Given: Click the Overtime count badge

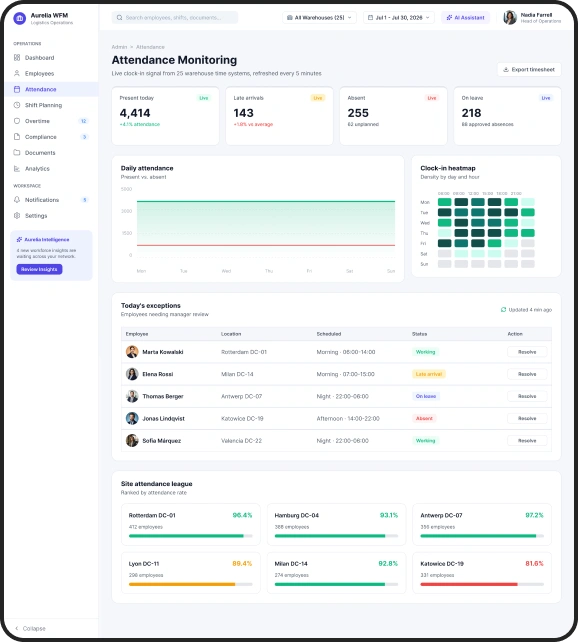Looking at the screenshot, I should click(x=84, y=121).
